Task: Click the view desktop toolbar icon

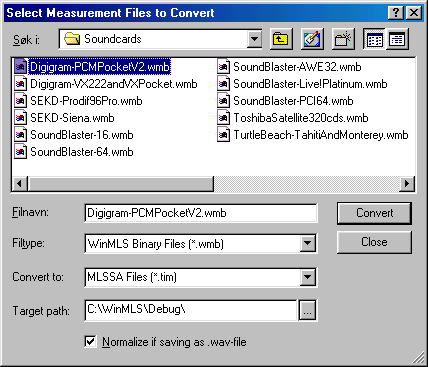Action: pos(312,39)
